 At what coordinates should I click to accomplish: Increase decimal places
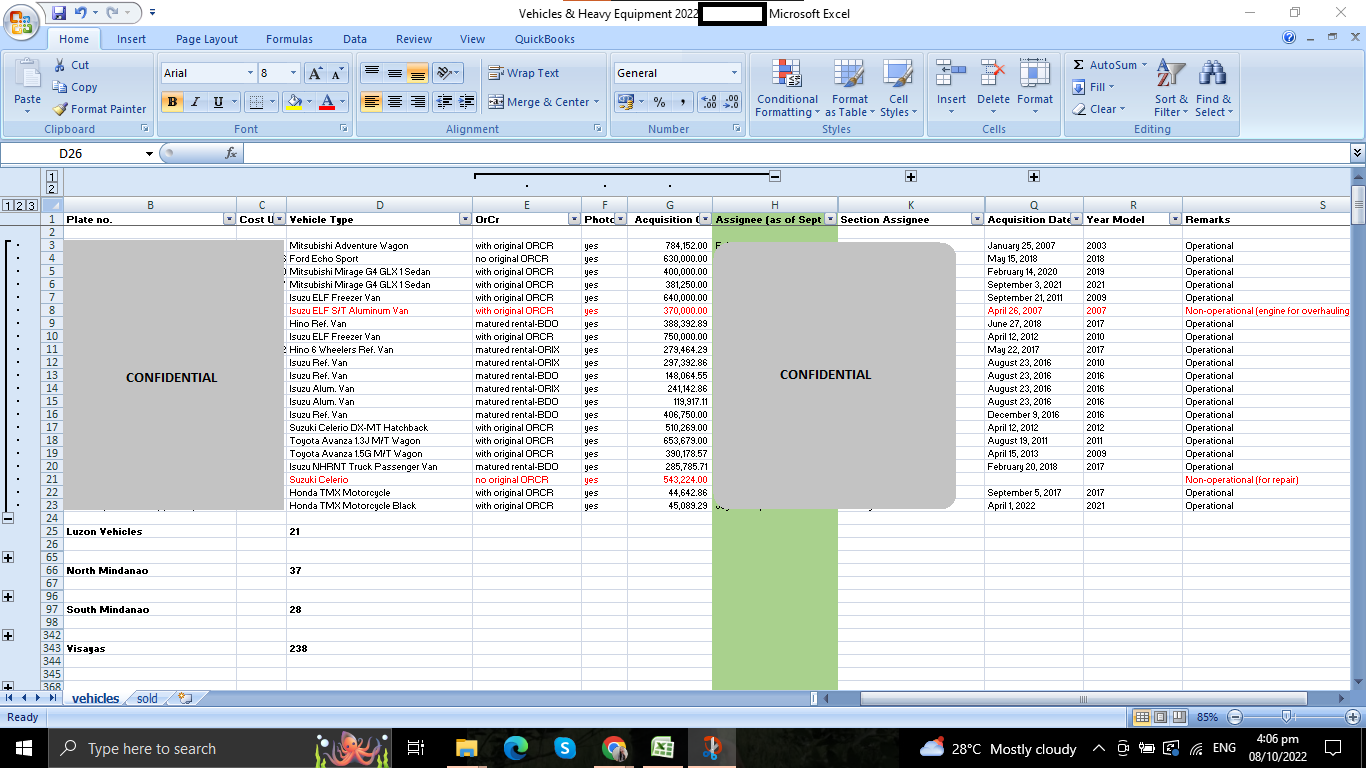pyautogui.click(x=708, y=102)
